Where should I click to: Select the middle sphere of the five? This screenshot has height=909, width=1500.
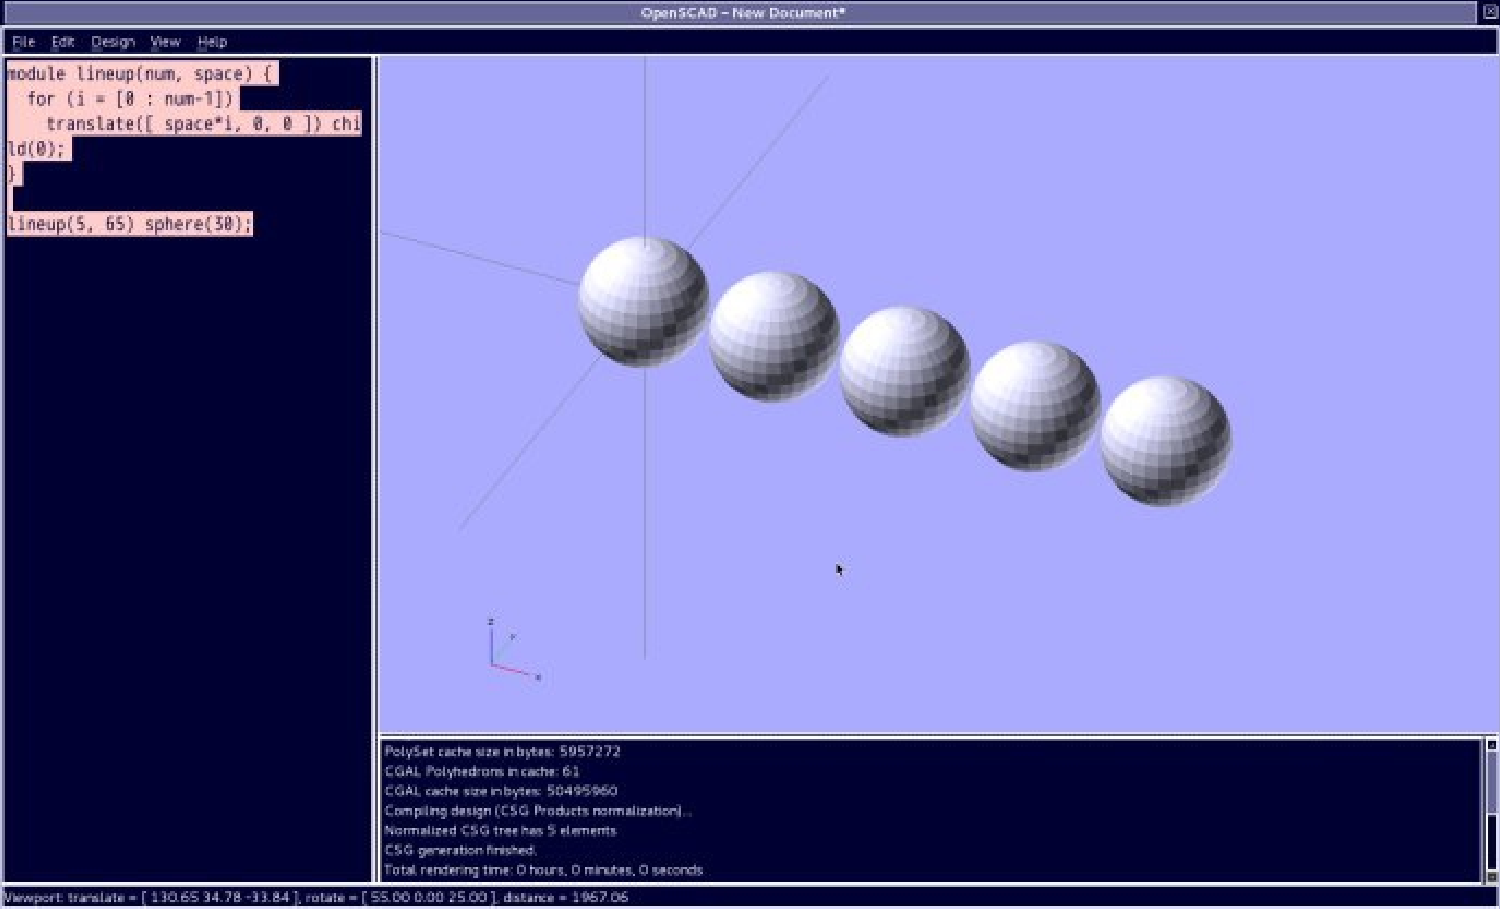click(x=904, y=371)
